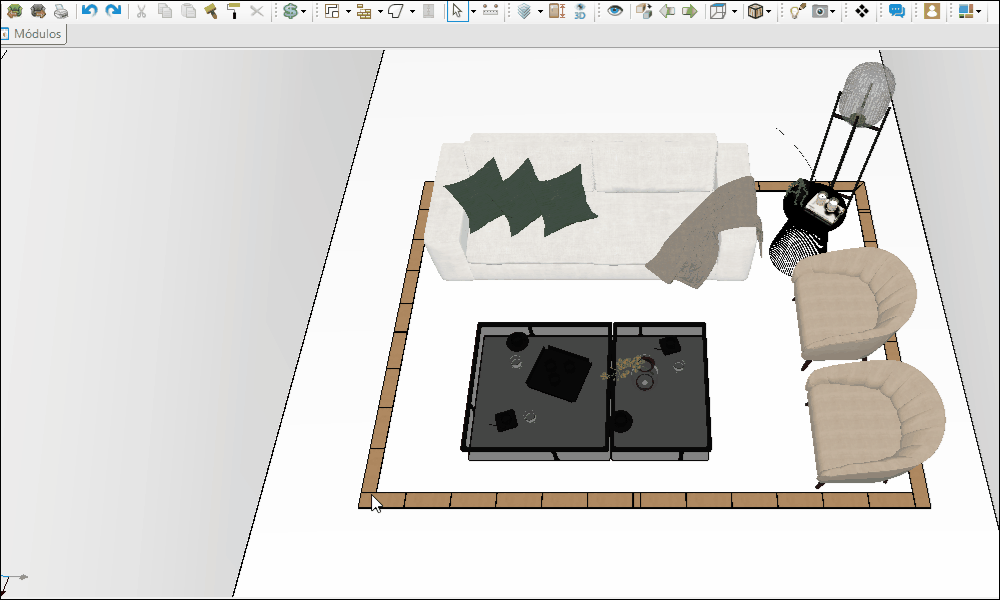The height and width of the screenshot is (600, 1000).
Task: Click the left green arrow view icon
Action: [667, 11]
